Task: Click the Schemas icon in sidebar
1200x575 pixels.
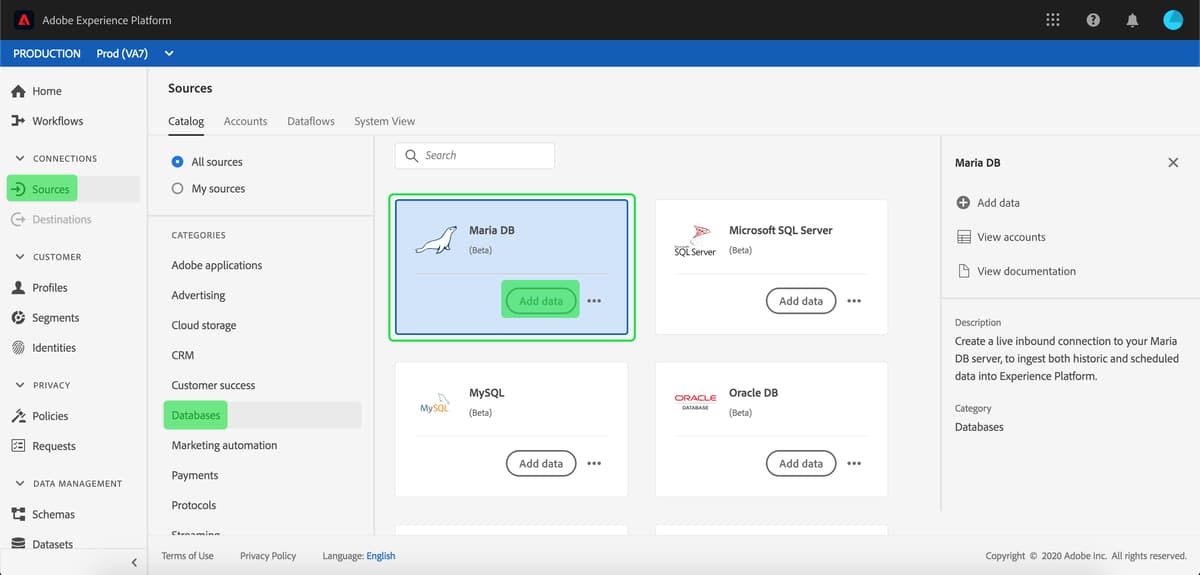Action: pos(18,514)
